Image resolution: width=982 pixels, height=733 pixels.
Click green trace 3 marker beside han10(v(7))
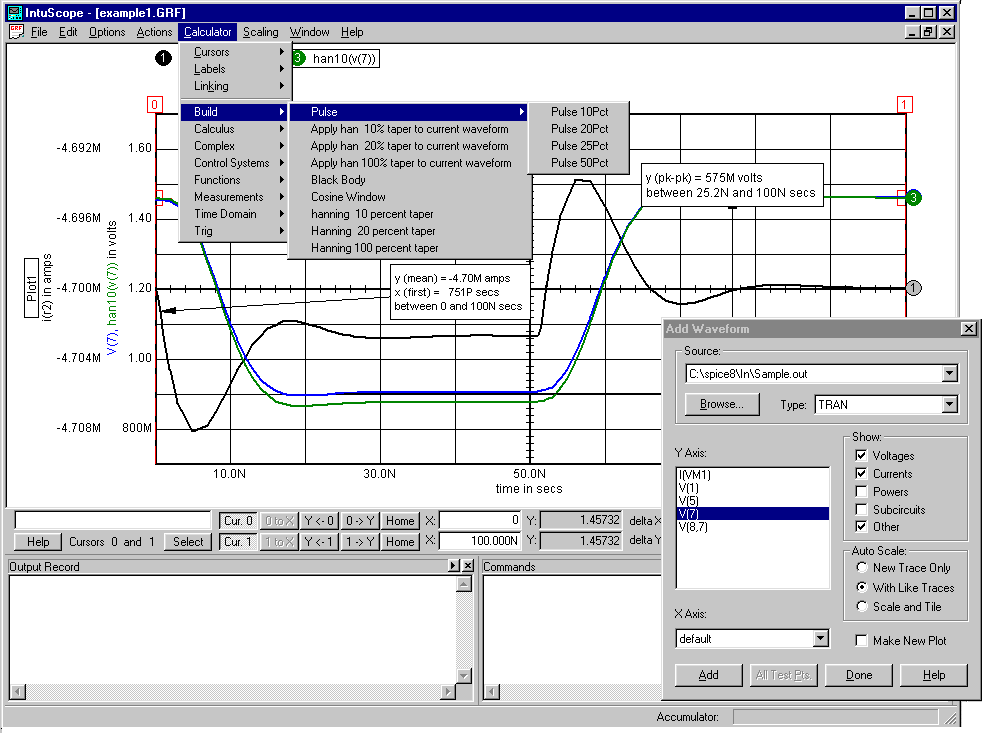(x=299, y=58)
